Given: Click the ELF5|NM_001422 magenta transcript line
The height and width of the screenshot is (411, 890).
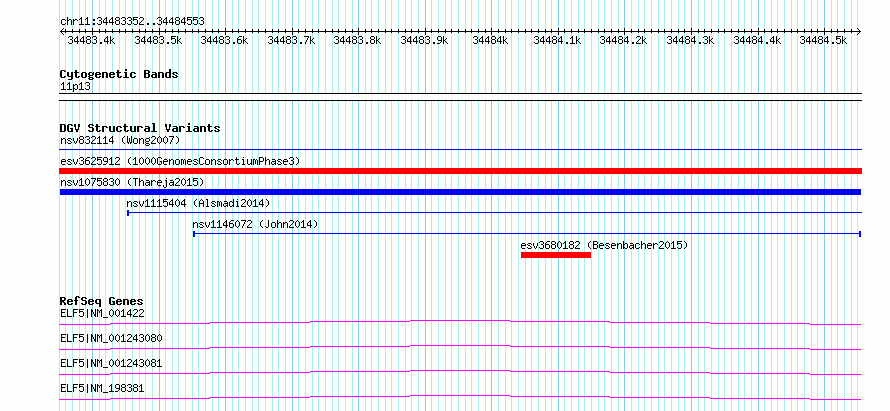Looking at the screenshot, I should [460, 322].
